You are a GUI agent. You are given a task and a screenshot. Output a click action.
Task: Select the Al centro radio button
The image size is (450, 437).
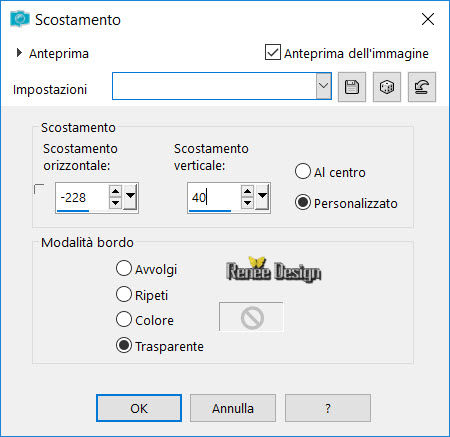click(303, 172)
